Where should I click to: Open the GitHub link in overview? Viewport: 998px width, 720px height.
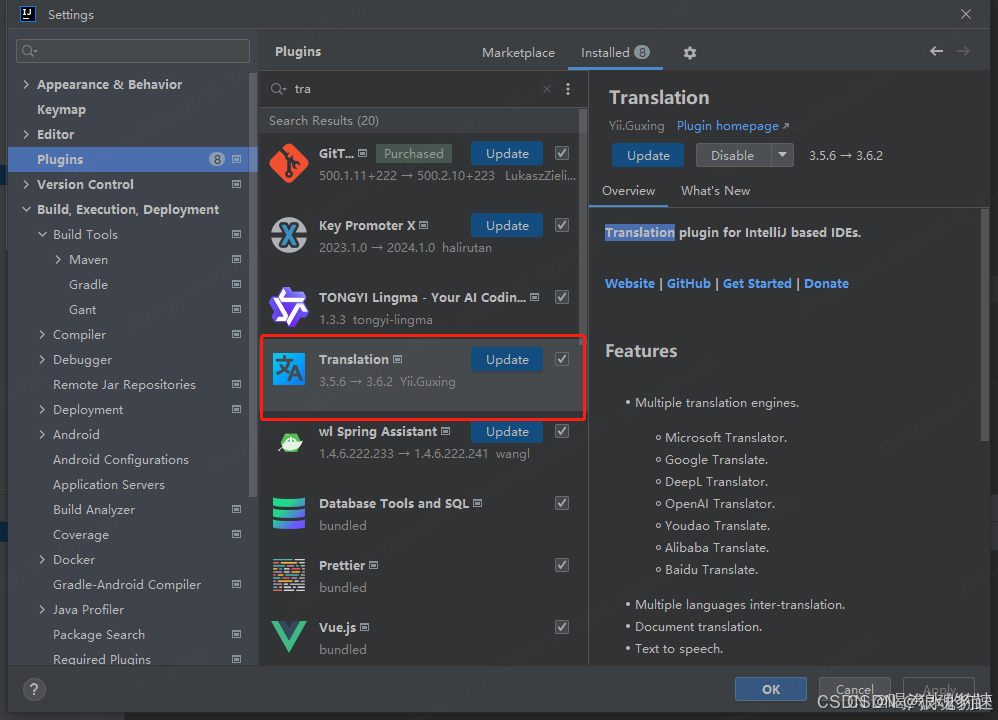(x=689, y=284)
